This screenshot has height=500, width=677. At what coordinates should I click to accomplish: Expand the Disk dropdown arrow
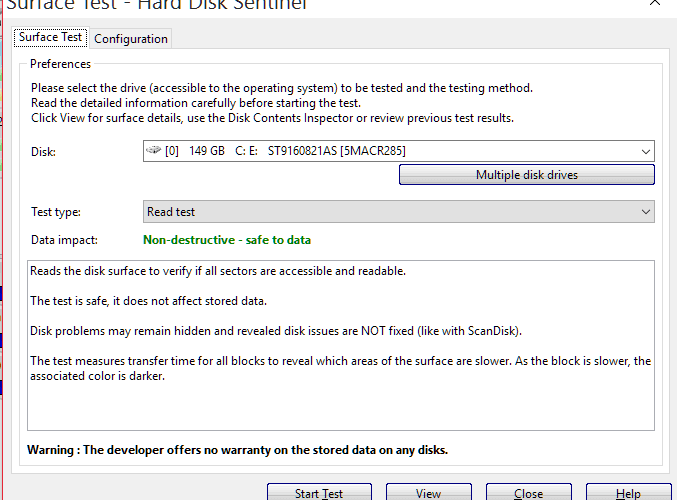(x=645, y=151)
